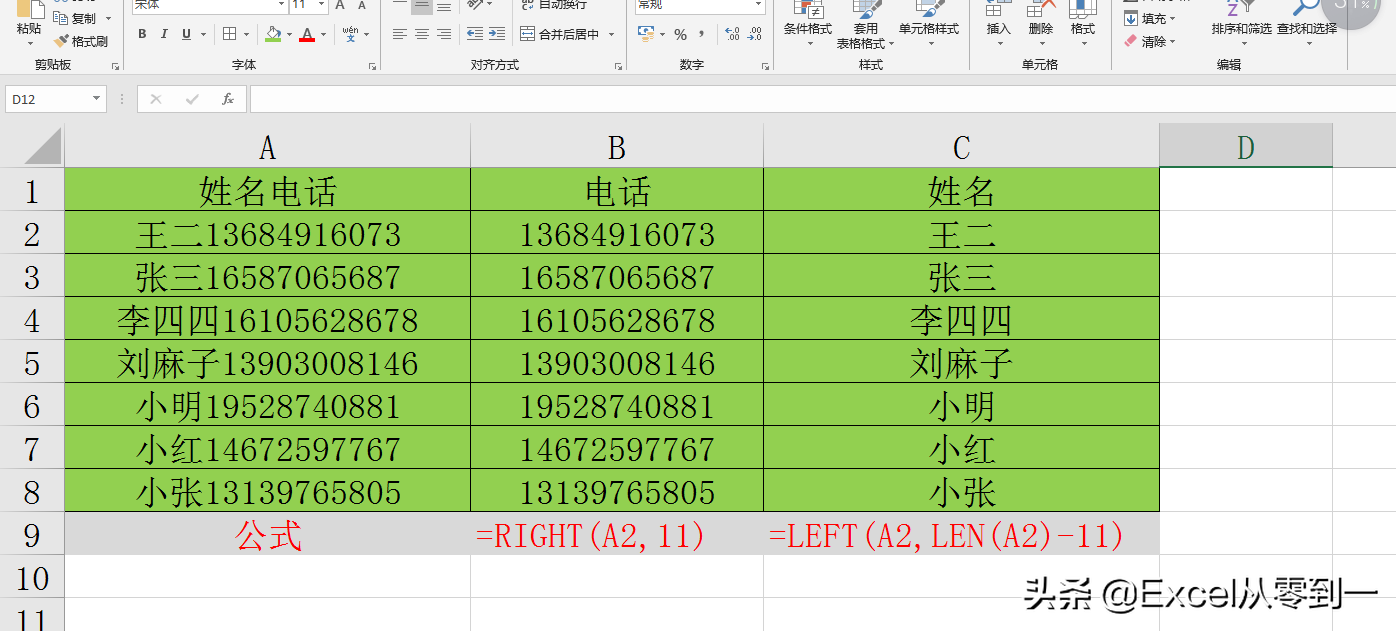Click the 合并后居中 merge and center button

coord(560,34)
